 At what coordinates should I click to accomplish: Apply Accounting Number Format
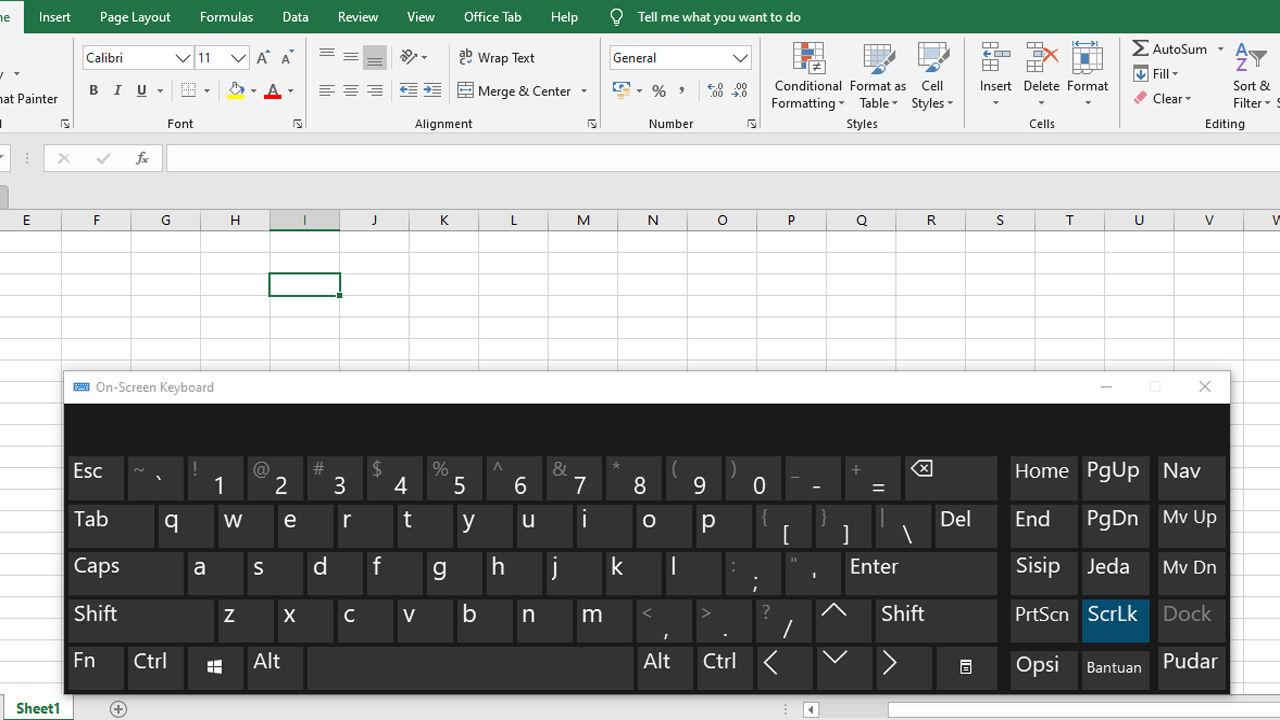tap(622, 91)
